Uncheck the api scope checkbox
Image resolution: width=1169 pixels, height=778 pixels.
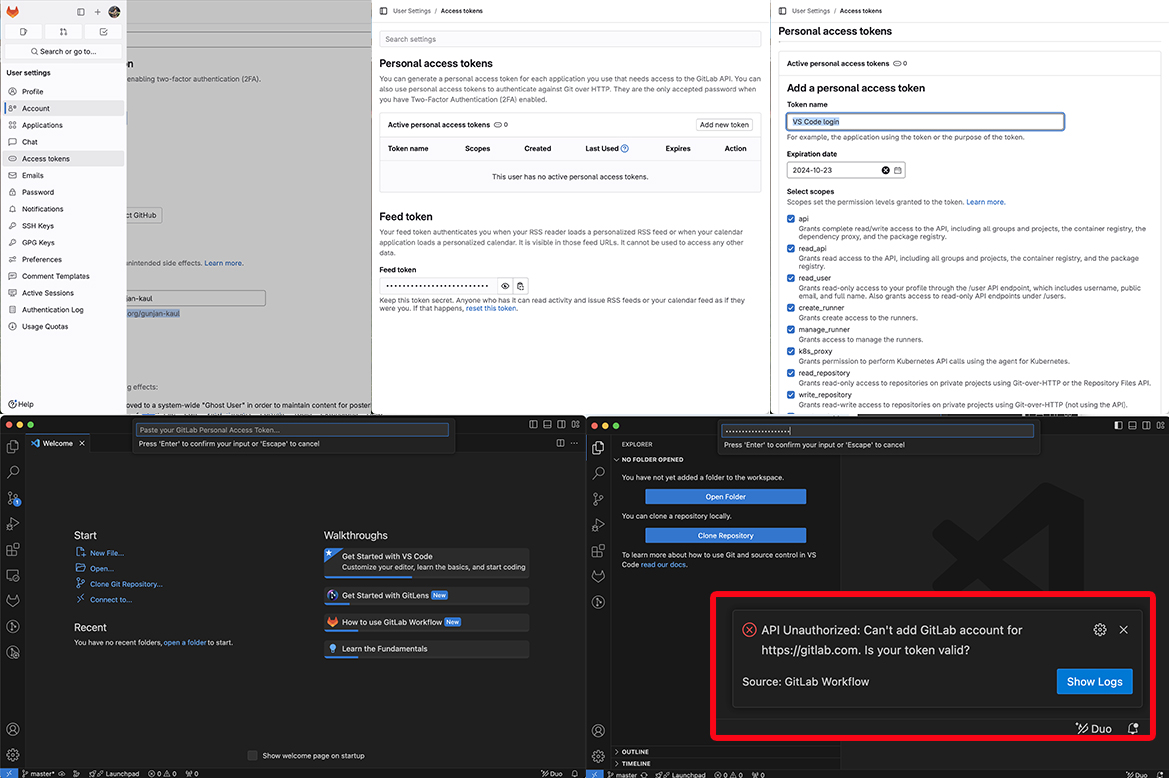tap(791, 219)
